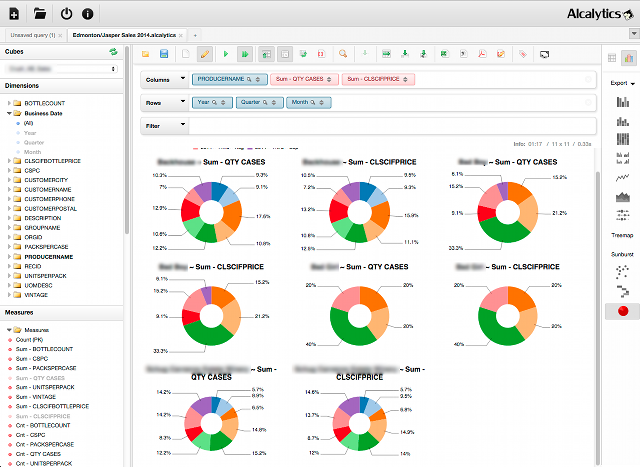Image resolution: width=640 pixels, height=467 pixels.
Task: Select the heat grid chart icon
Action: [x=622, y=215]
